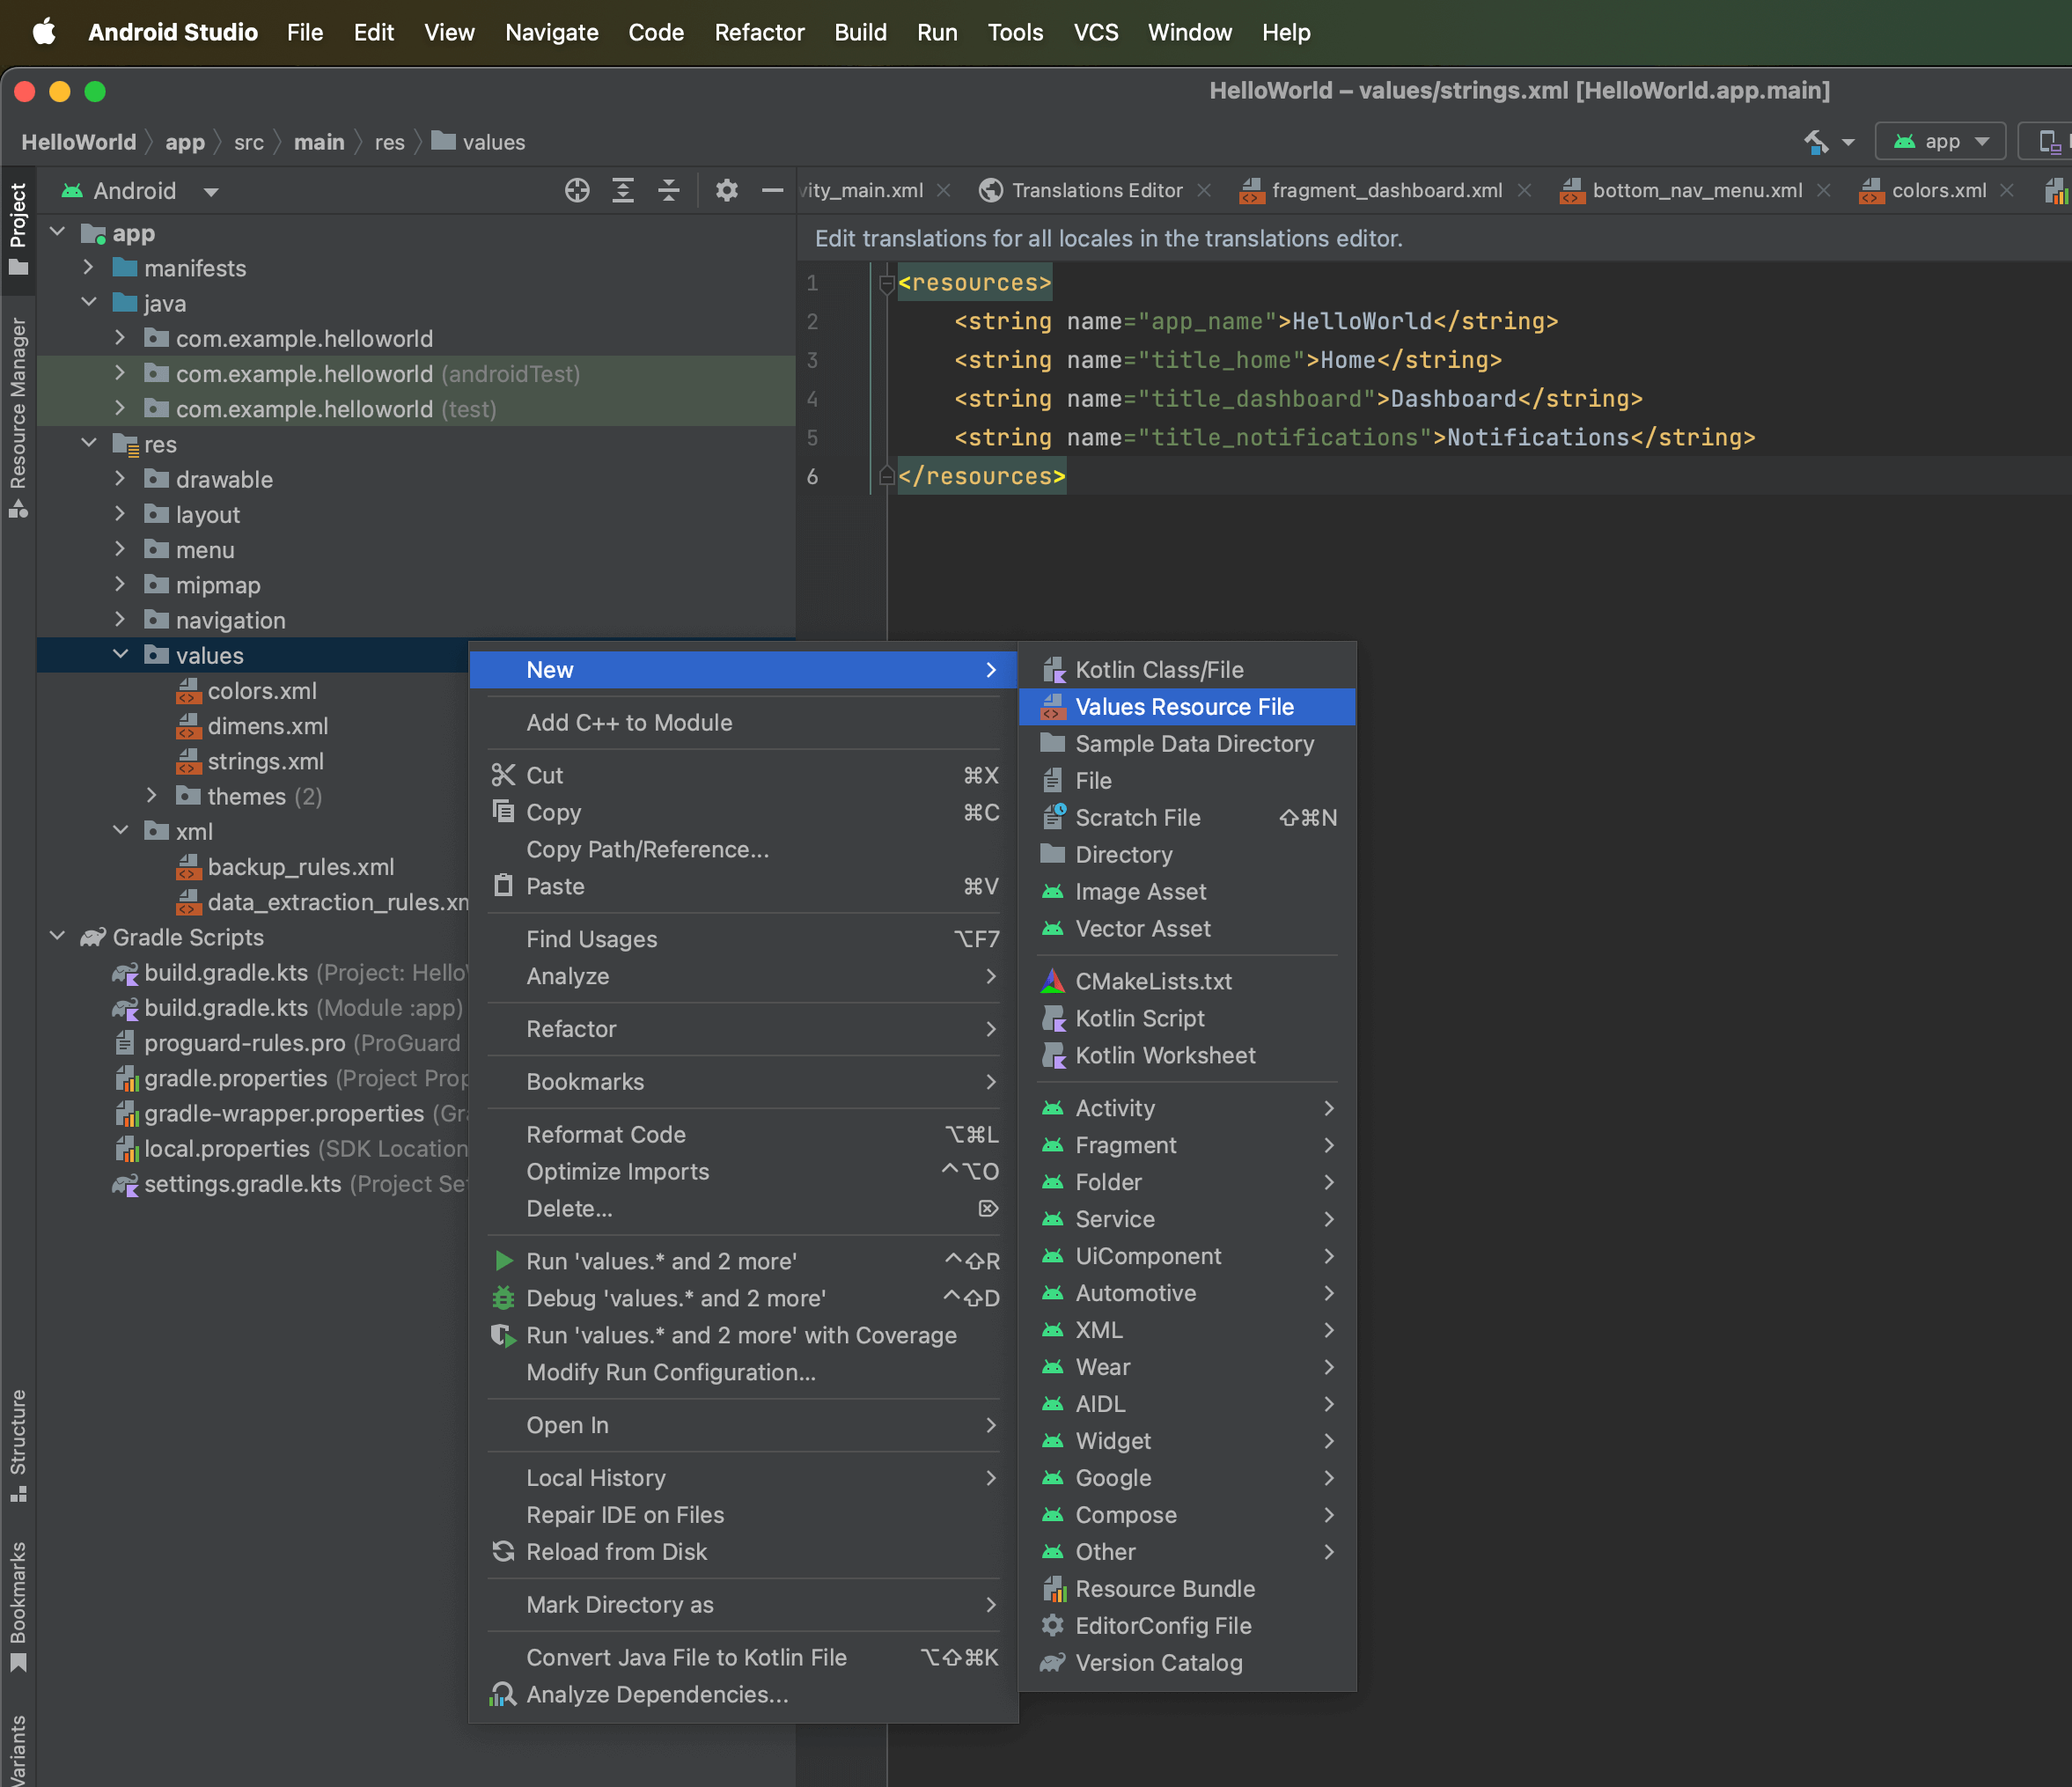Switch to the Translations Editor tab
This screenshot has height=1787, width=2072.
[1096, 191]
